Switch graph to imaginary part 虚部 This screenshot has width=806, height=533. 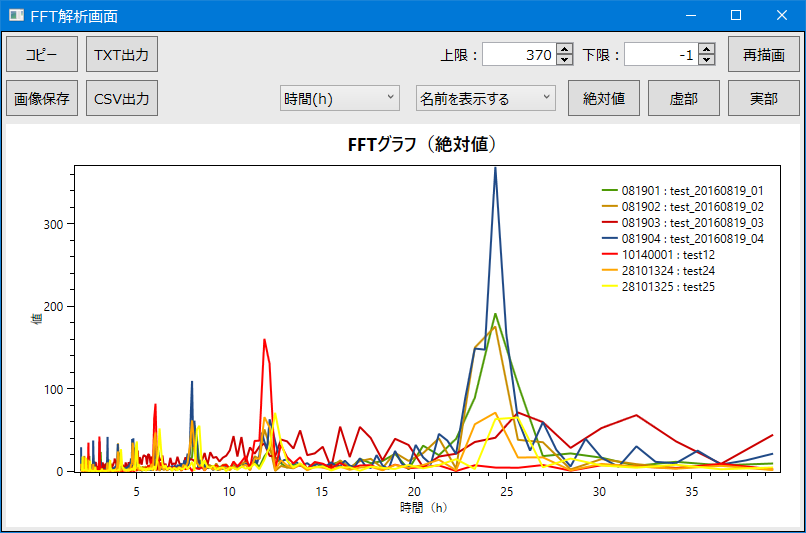point(684,98)
